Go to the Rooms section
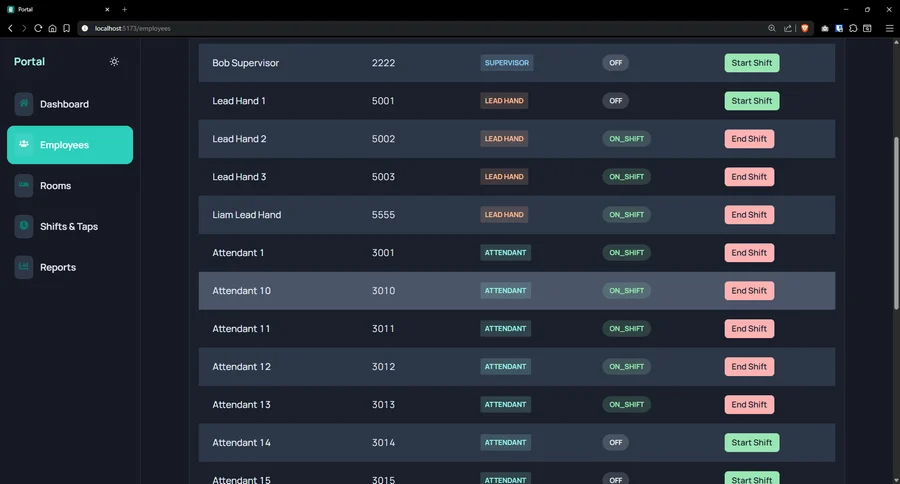Screen dimensions: 900x484 point(70,185)
